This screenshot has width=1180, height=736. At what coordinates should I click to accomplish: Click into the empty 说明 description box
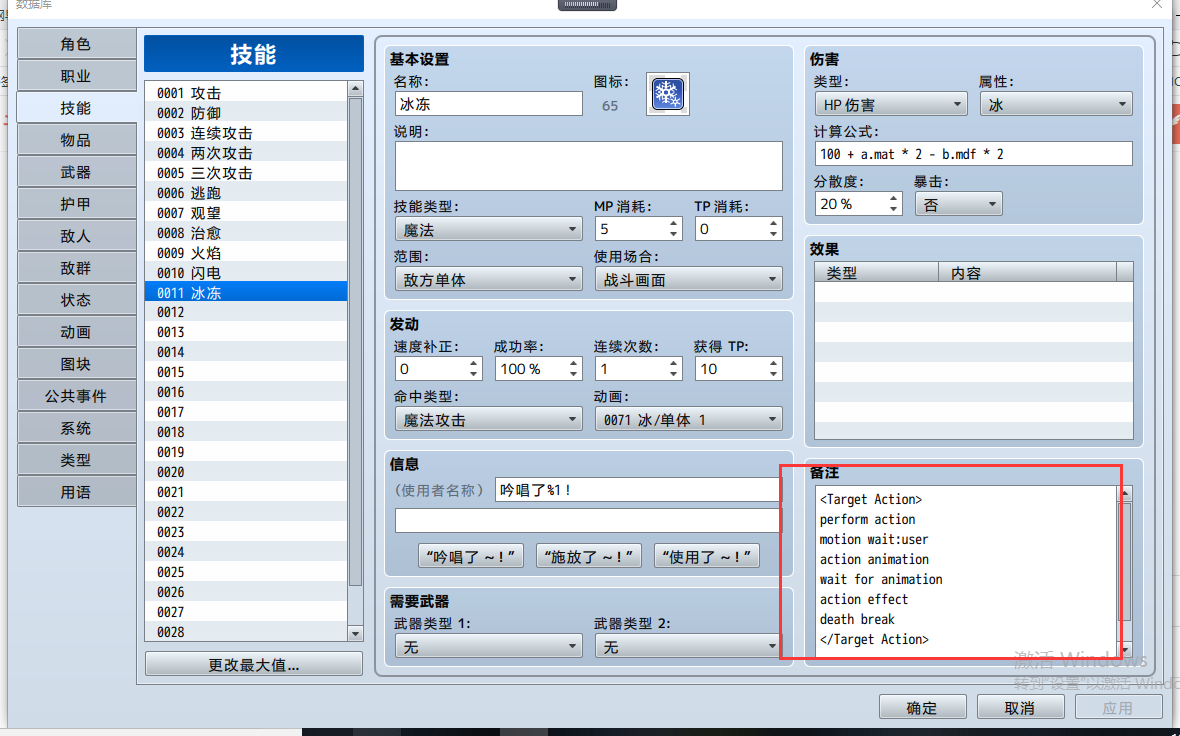[588, 166]
